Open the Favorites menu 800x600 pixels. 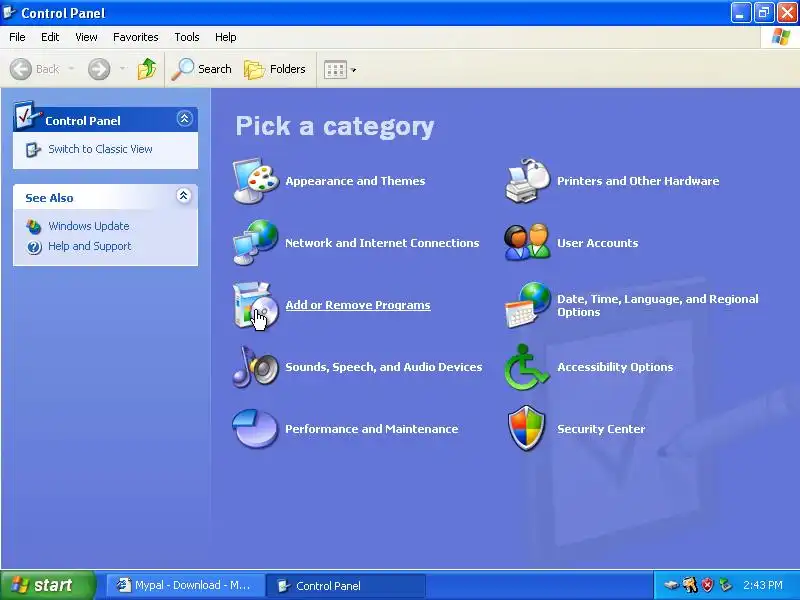136,37
